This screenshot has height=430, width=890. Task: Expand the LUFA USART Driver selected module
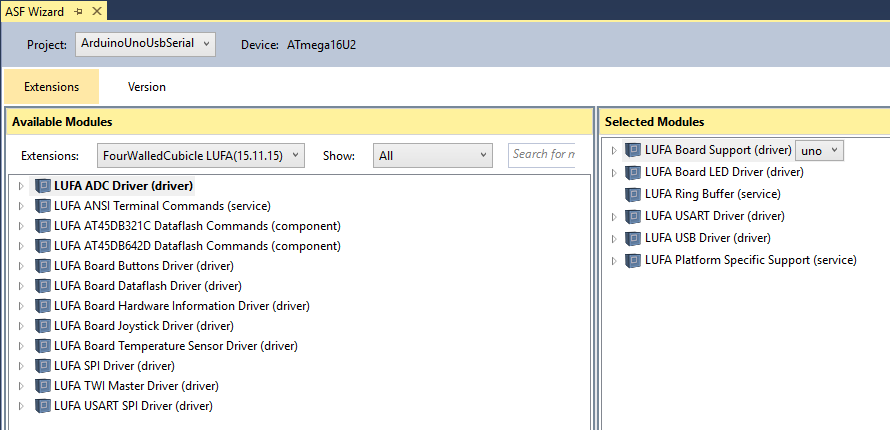click(614, 217)
